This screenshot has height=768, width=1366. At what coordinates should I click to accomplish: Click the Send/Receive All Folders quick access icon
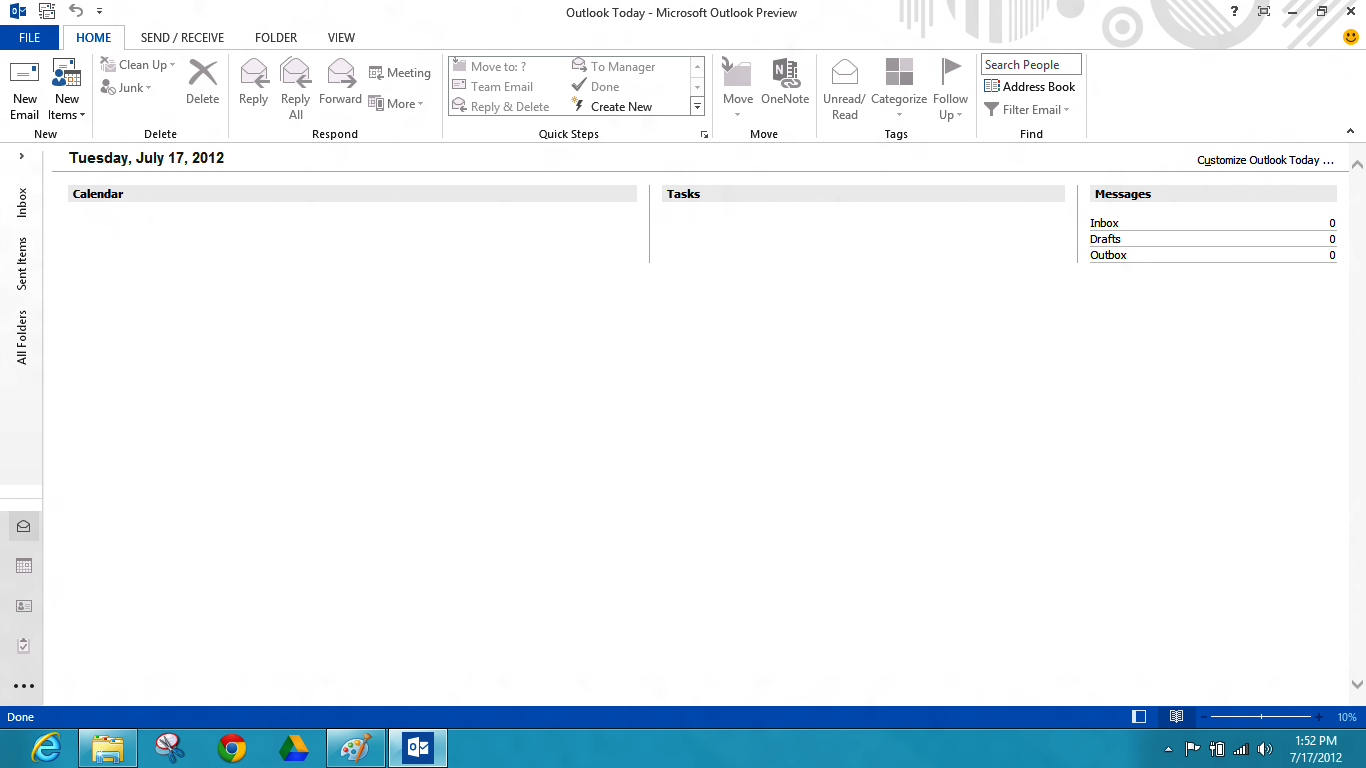[x=47, y=12]
